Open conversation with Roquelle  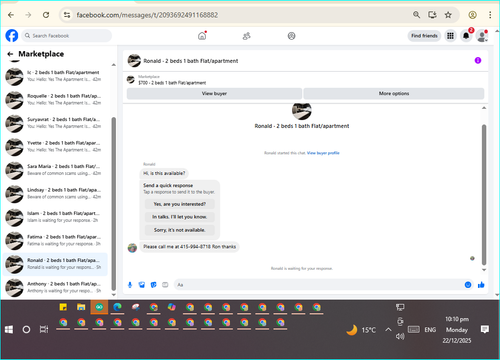pos(55,99)
